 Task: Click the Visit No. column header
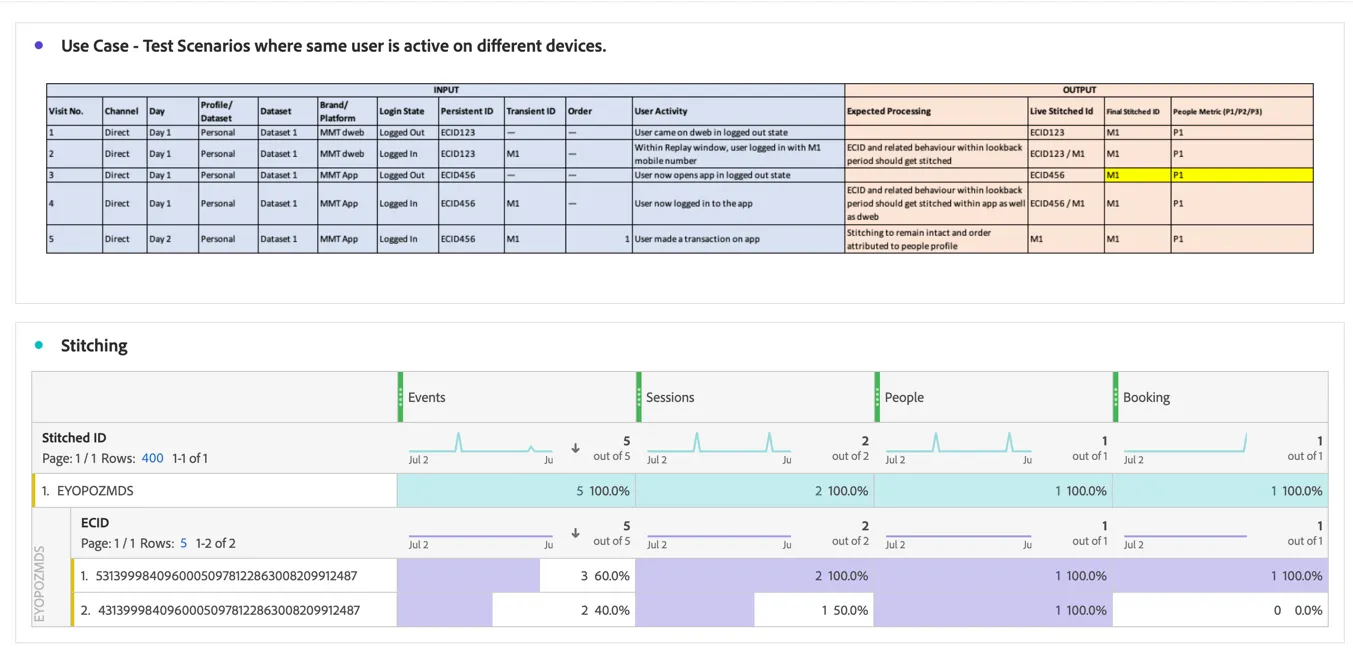(x=74, y=111)
